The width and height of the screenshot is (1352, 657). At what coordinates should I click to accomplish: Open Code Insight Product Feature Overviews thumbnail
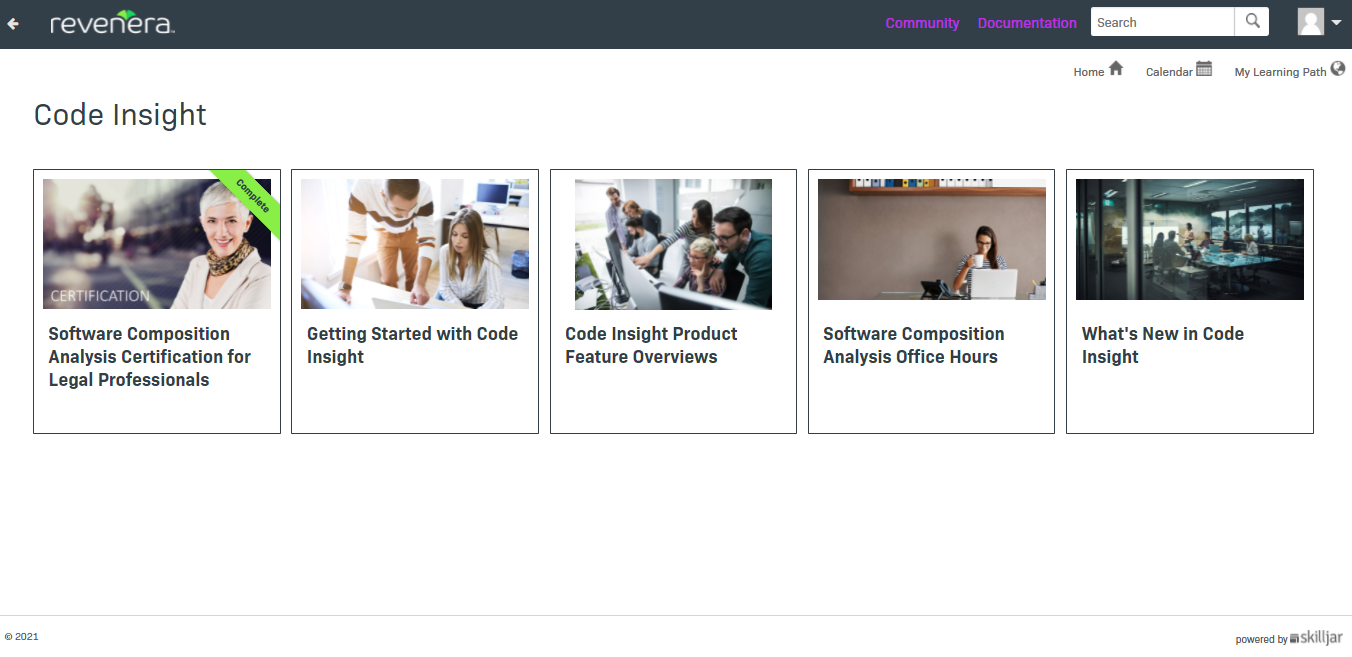(673, 244)
